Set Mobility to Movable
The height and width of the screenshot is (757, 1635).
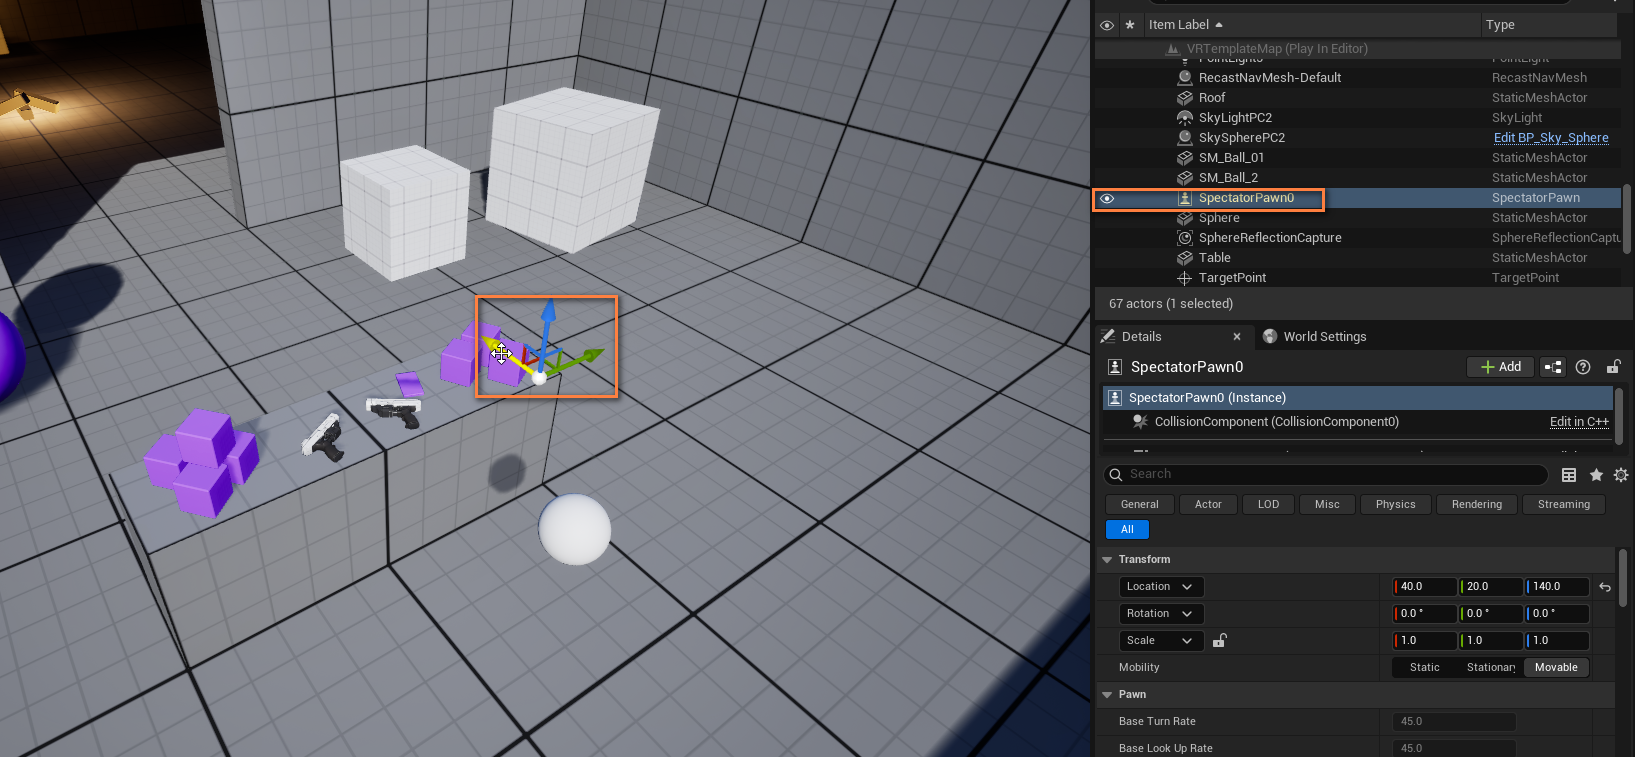[x=1556, y=668]
